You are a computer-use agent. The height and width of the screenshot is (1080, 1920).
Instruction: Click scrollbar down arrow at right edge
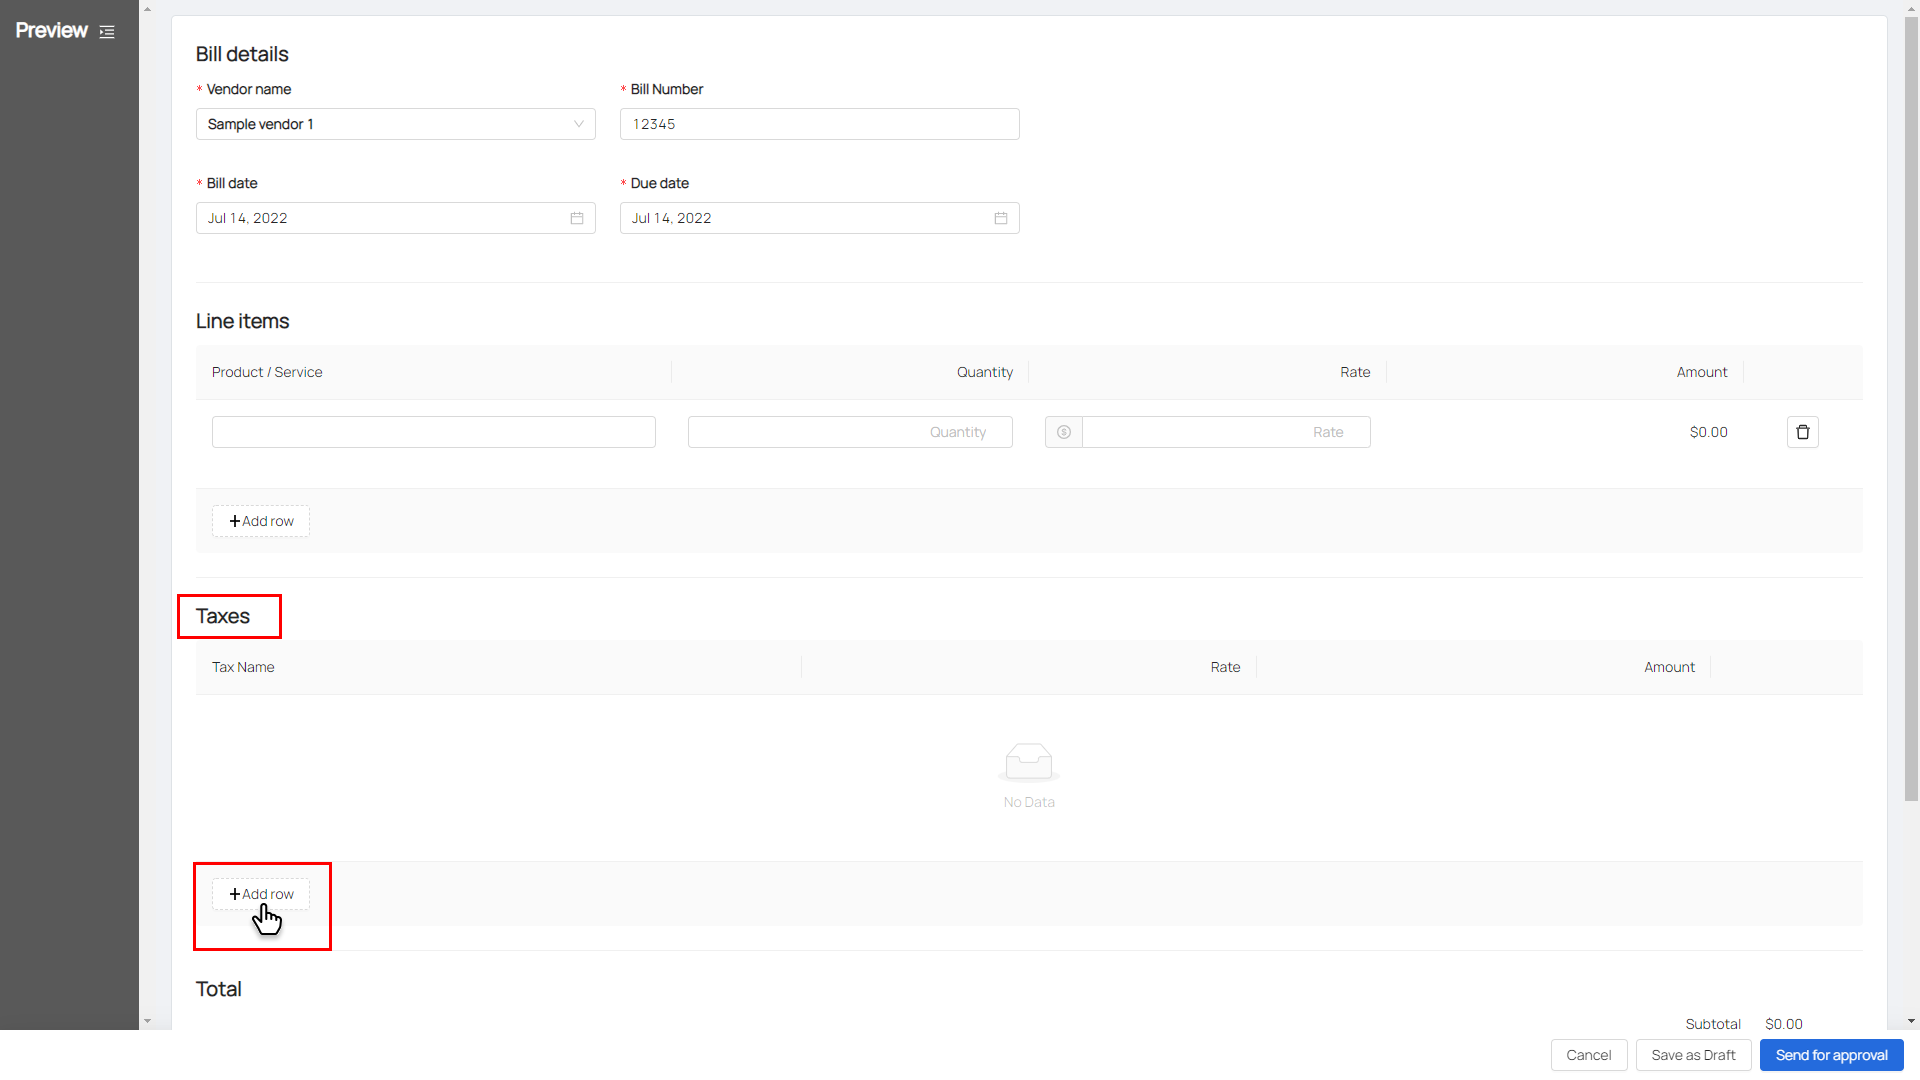coord(1911,1021)
